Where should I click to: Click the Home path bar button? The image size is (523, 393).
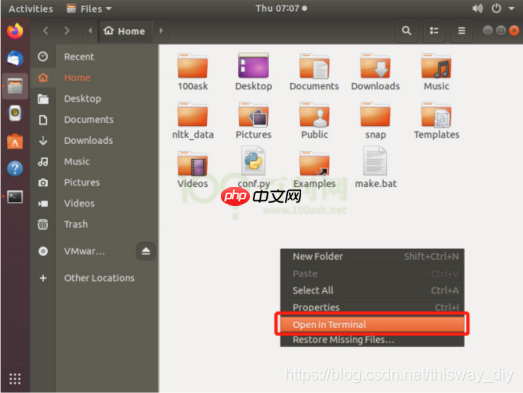tap(125, 31)
